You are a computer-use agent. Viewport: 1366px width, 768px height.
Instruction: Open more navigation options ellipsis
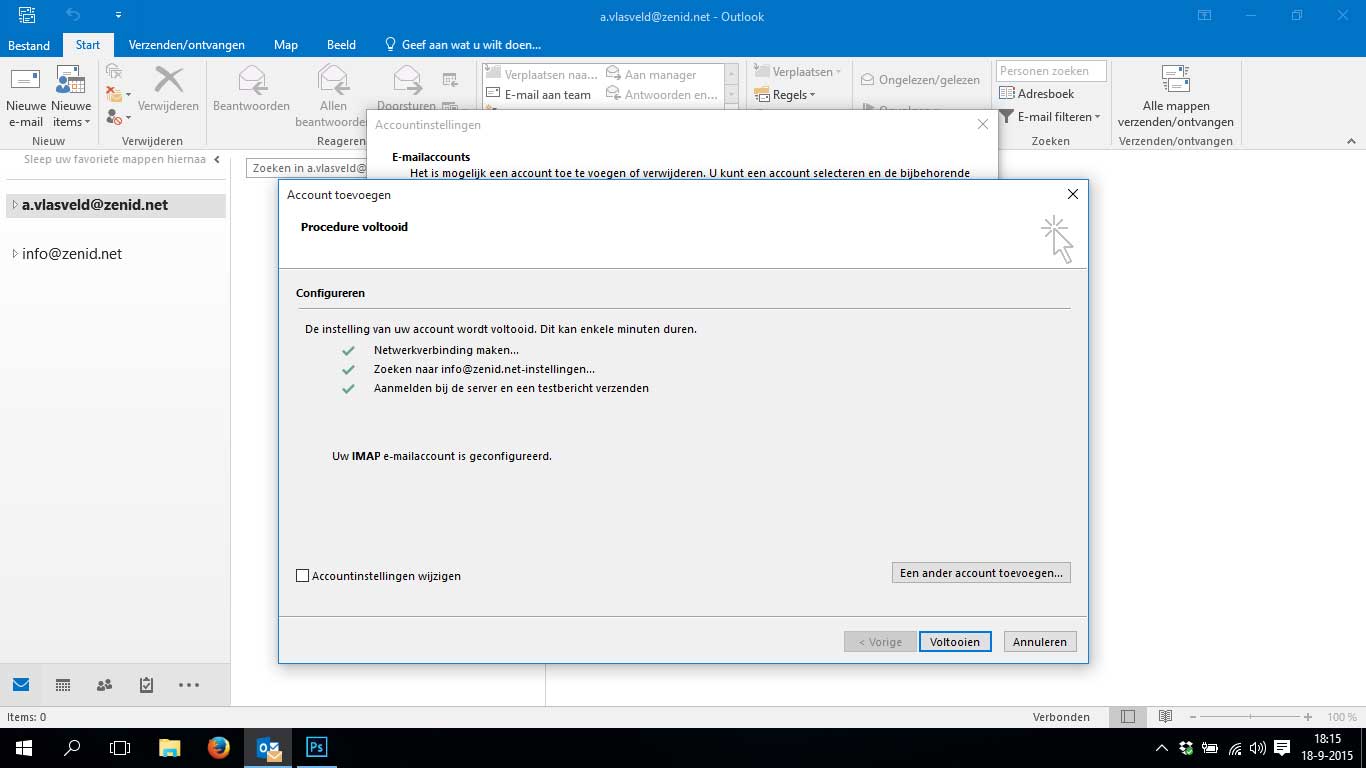[x=189, y=685]
